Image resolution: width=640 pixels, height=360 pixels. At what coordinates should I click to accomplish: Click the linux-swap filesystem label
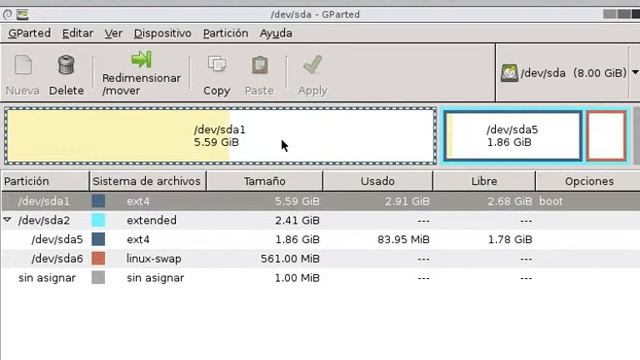[x=154, y=258]
